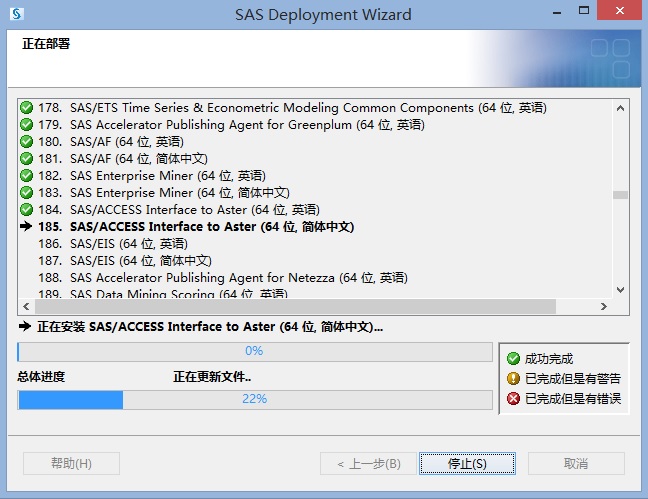This screenshot has height=499, width=648.
Task: Click the 总体进度 label
Action: 41,377
